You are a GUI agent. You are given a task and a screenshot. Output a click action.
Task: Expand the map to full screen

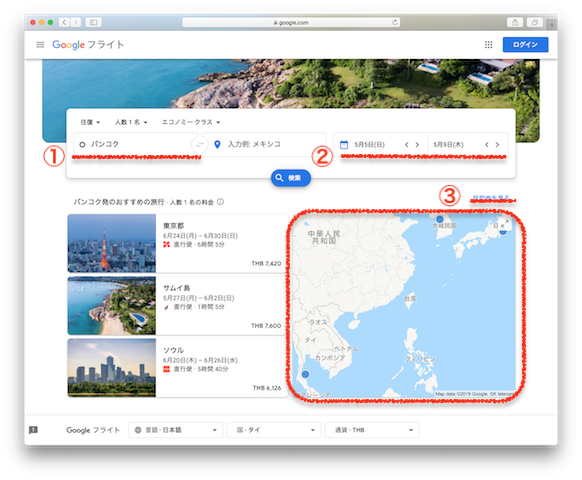[x=505, y=224]
